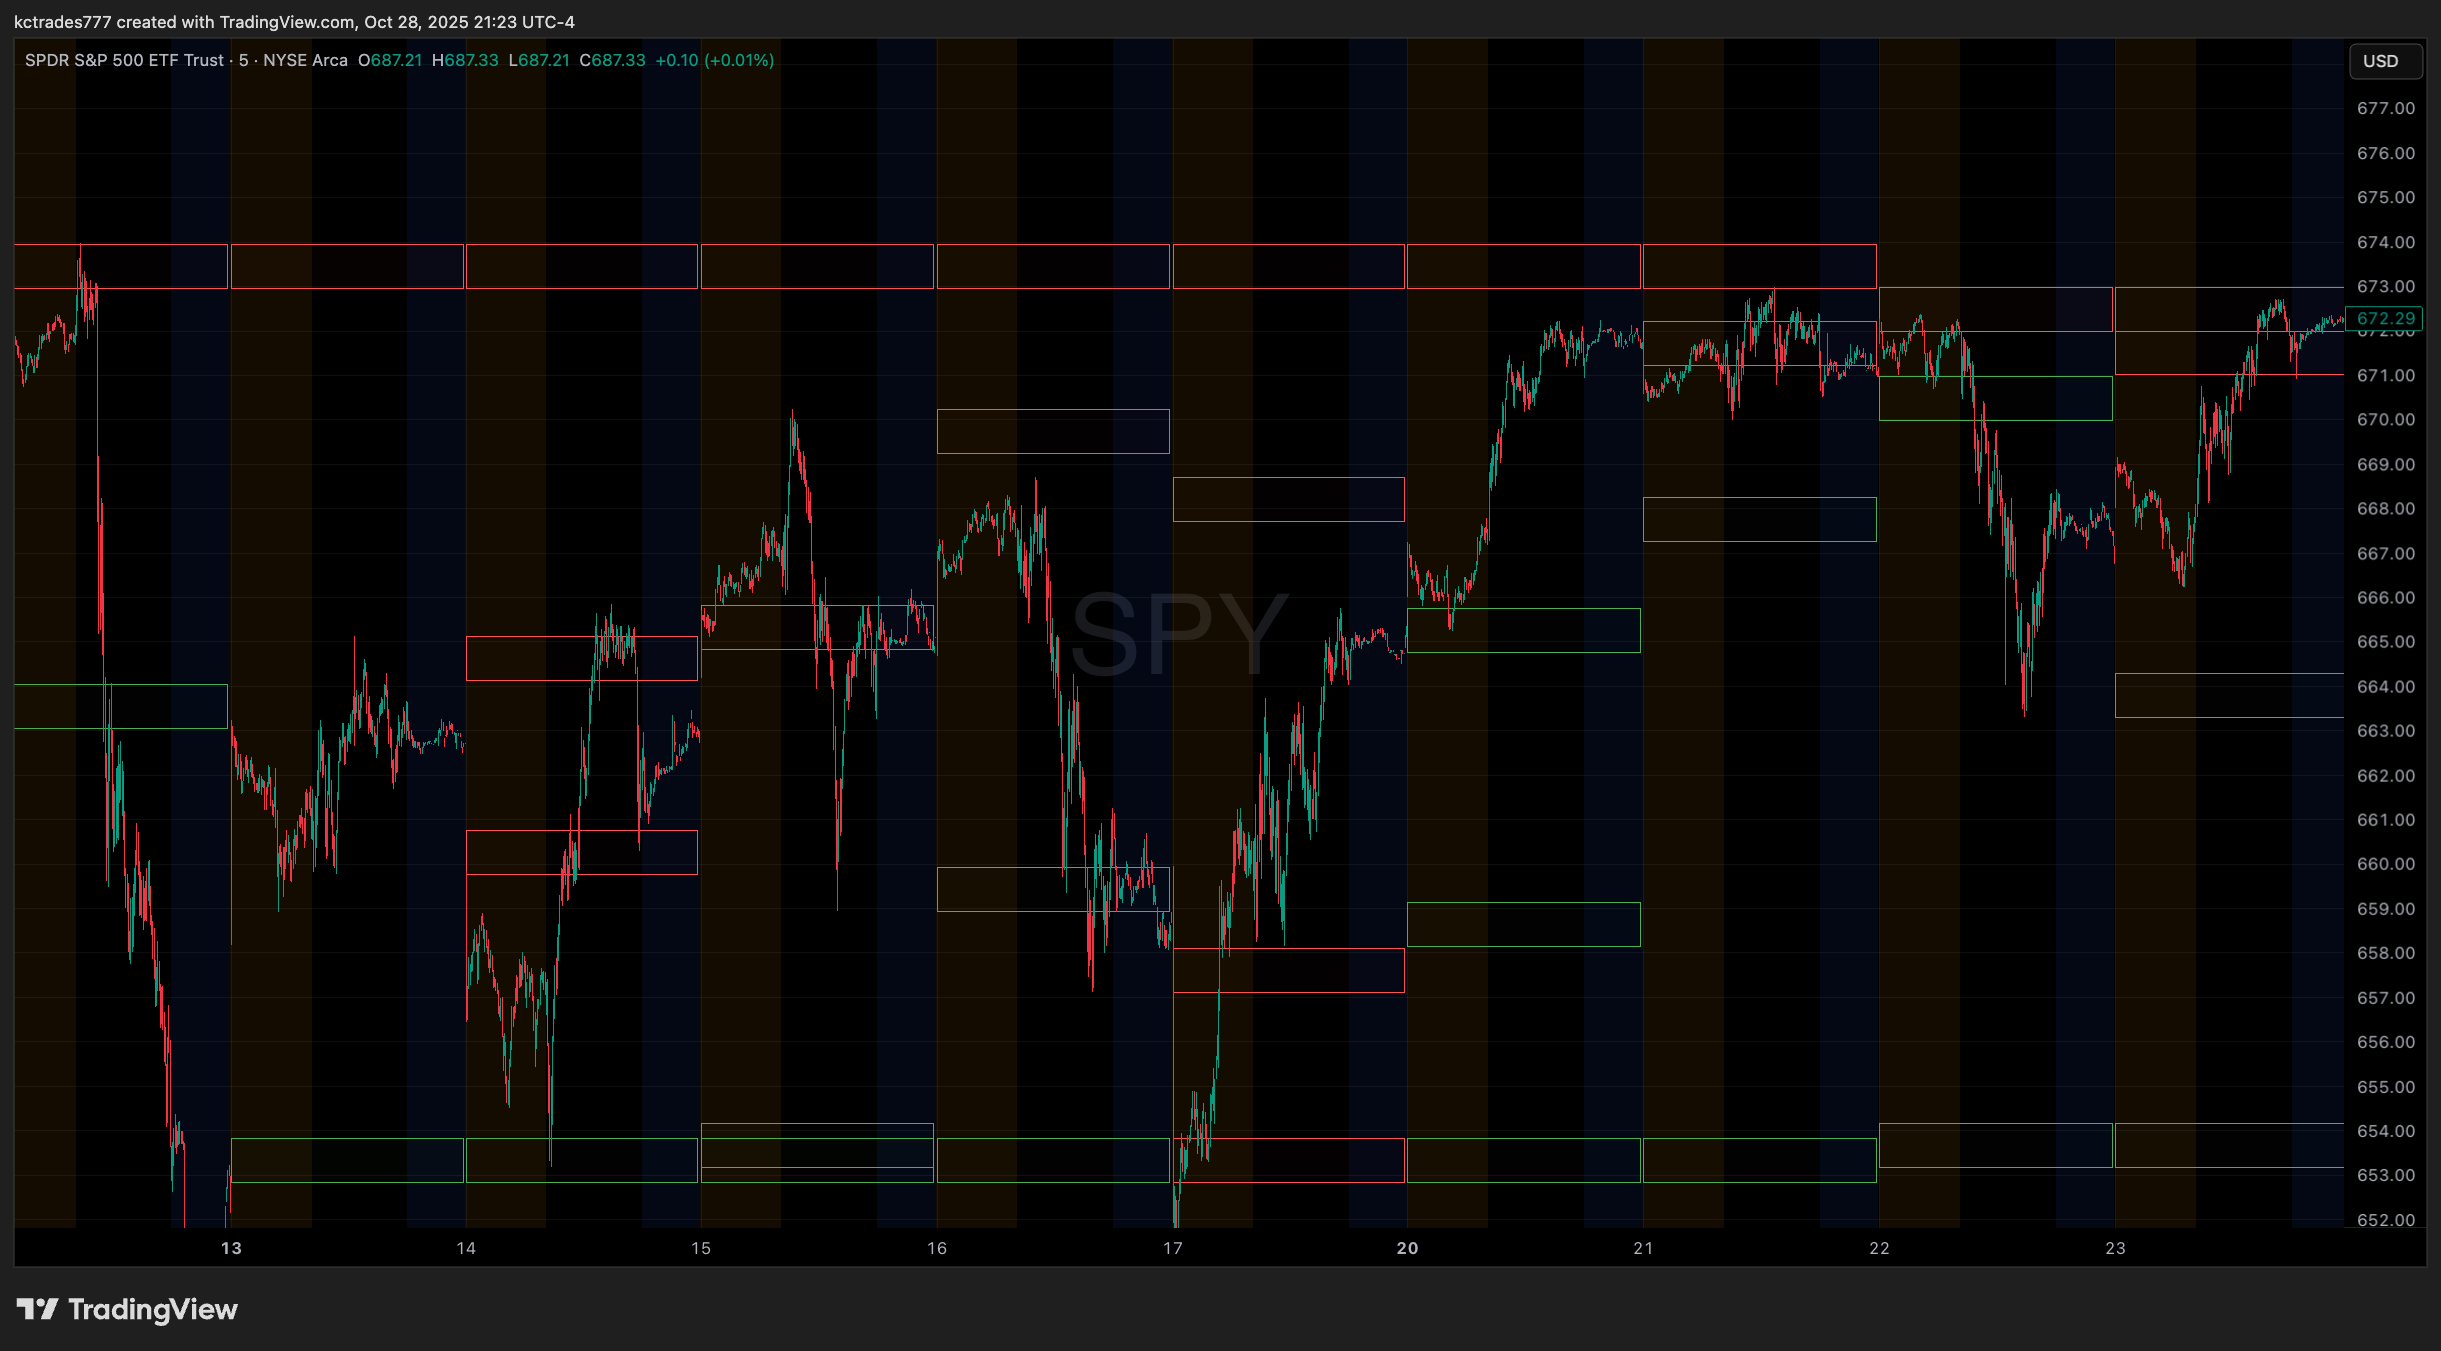2441x1351 pixels.
Task: Click the TradingView wordmark text
Action: (x=152, y=1309)
